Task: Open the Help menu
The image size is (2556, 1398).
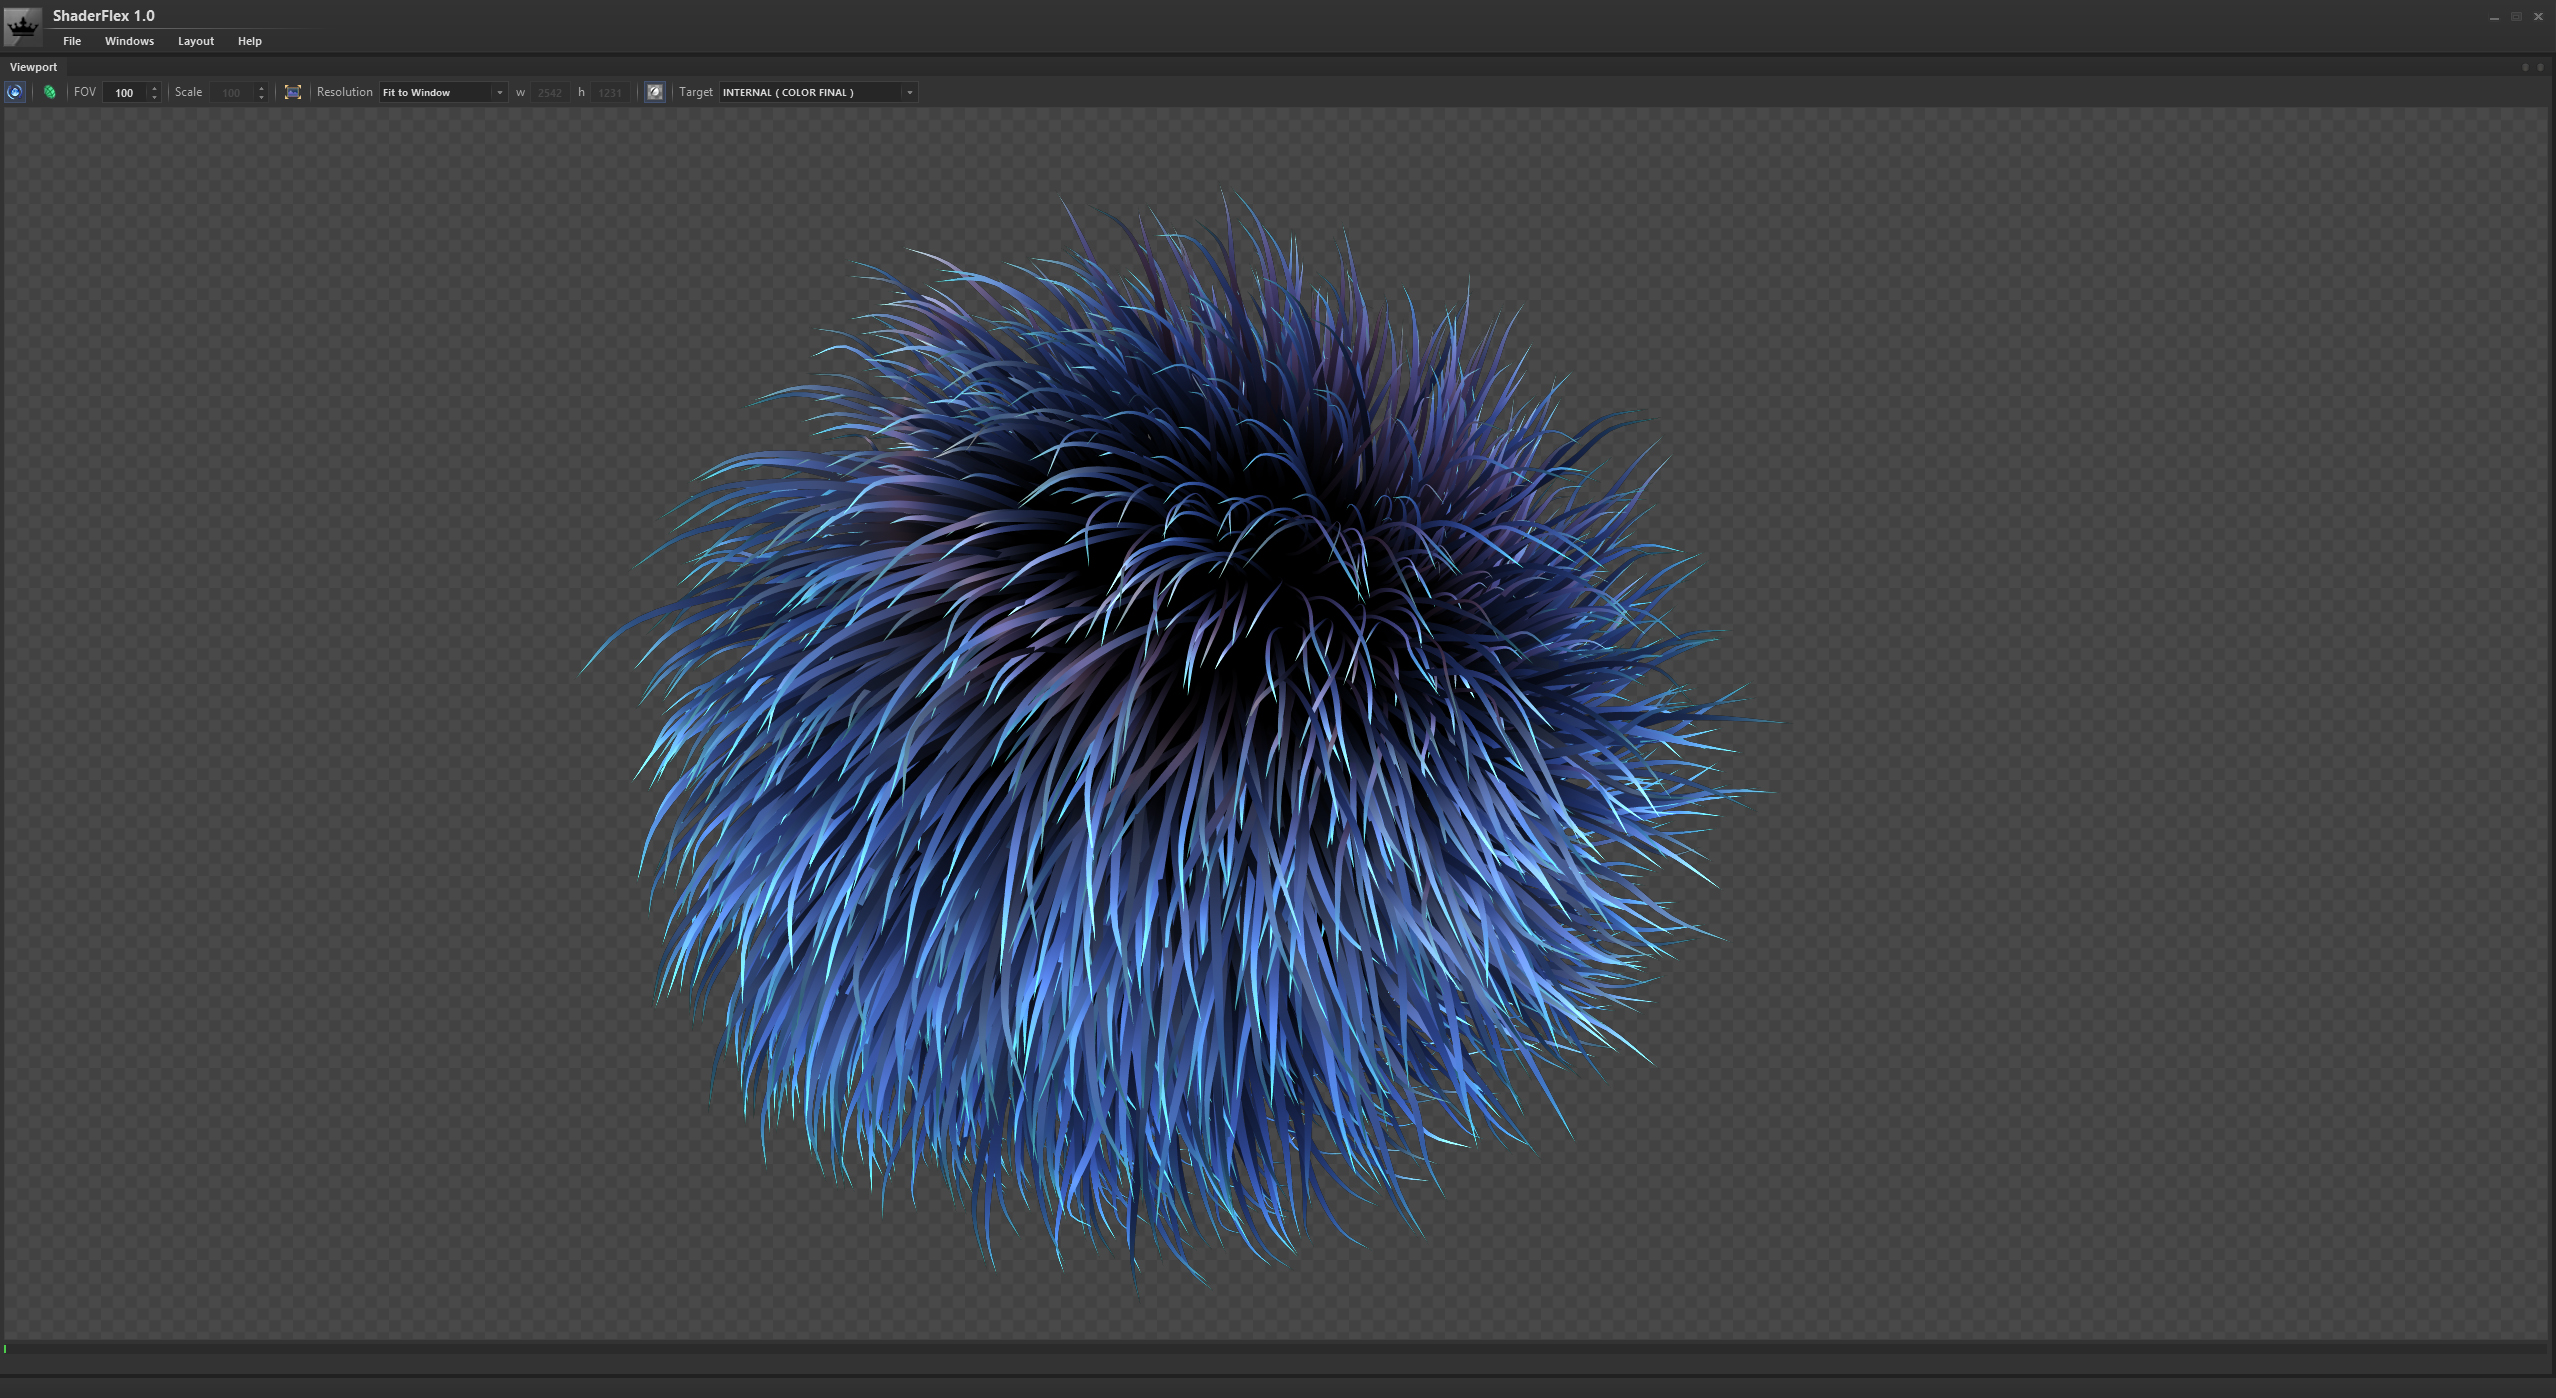Action: tap(249, 41)
